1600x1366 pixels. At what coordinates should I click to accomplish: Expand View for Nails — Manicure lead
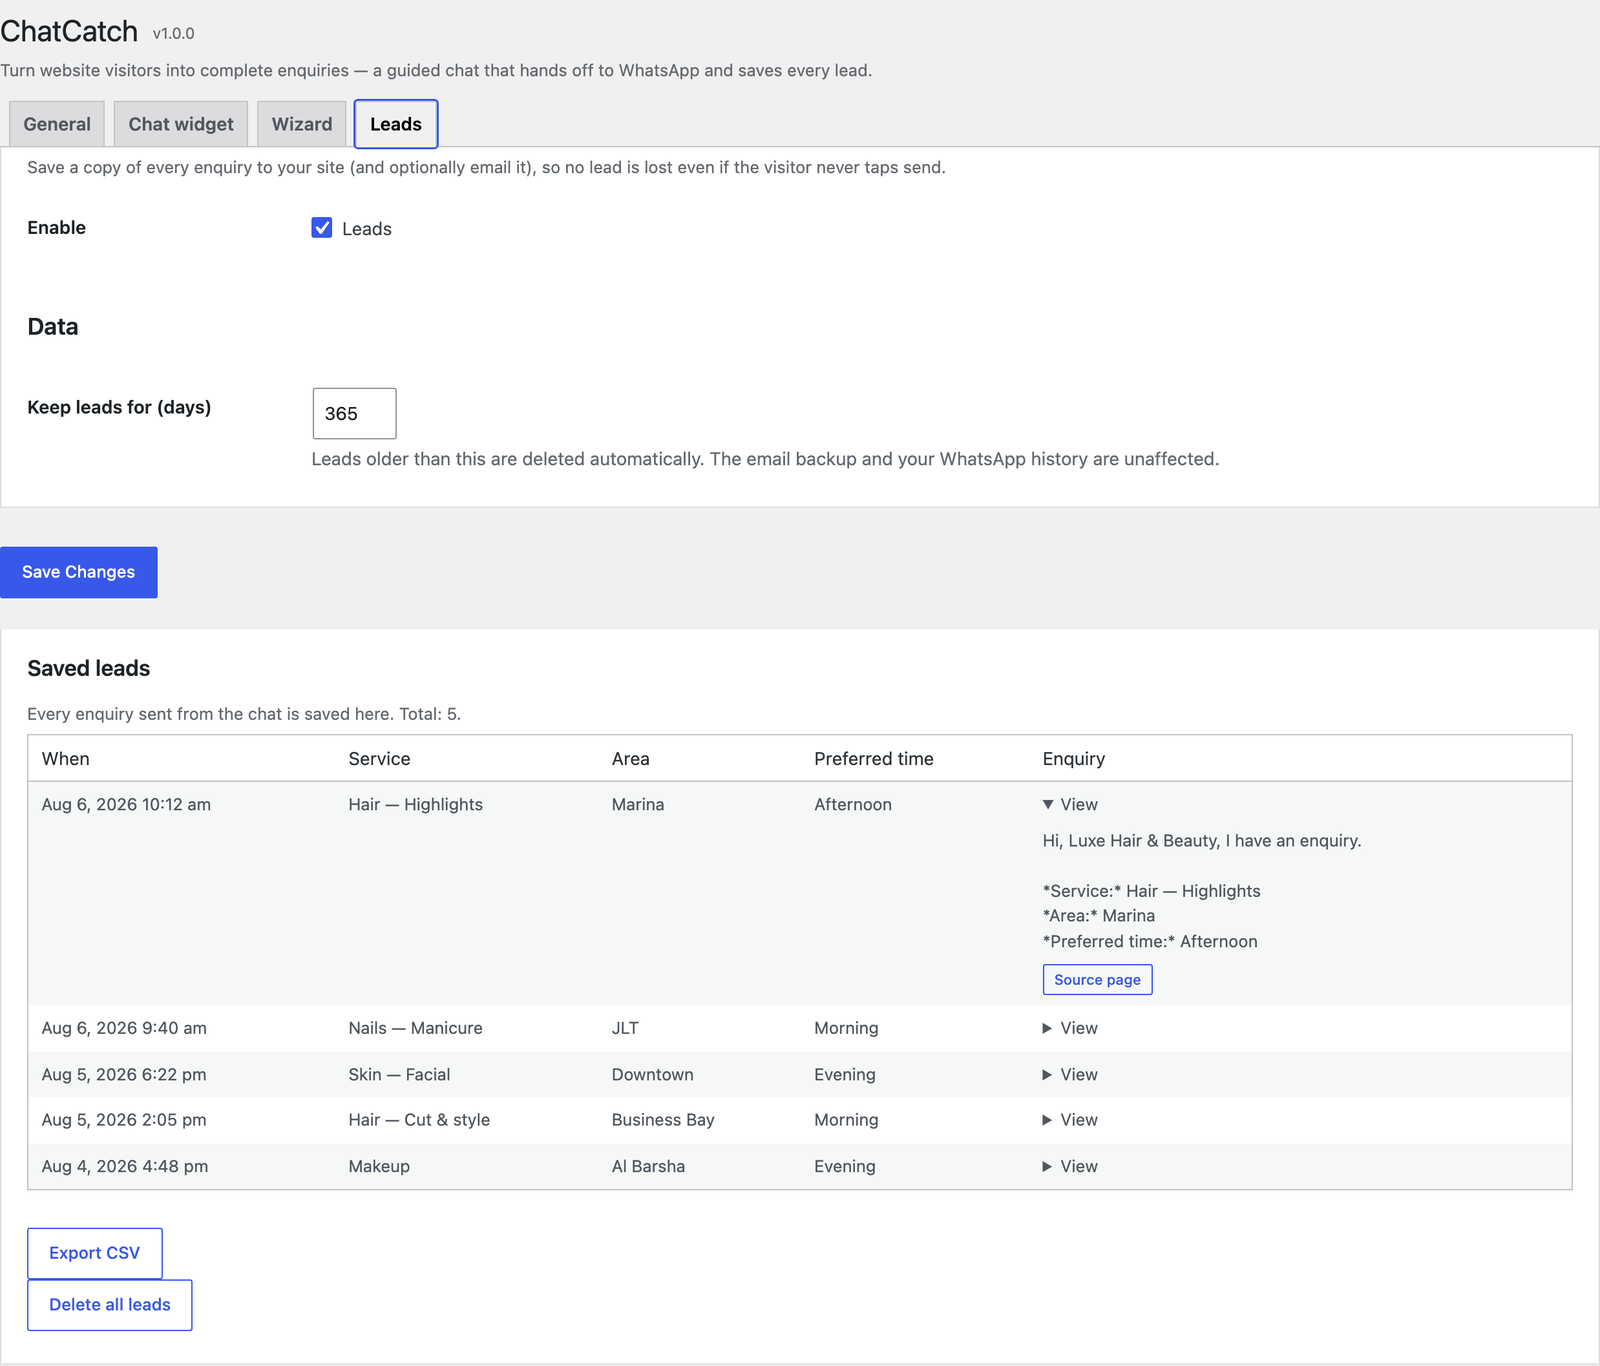1070,1028
